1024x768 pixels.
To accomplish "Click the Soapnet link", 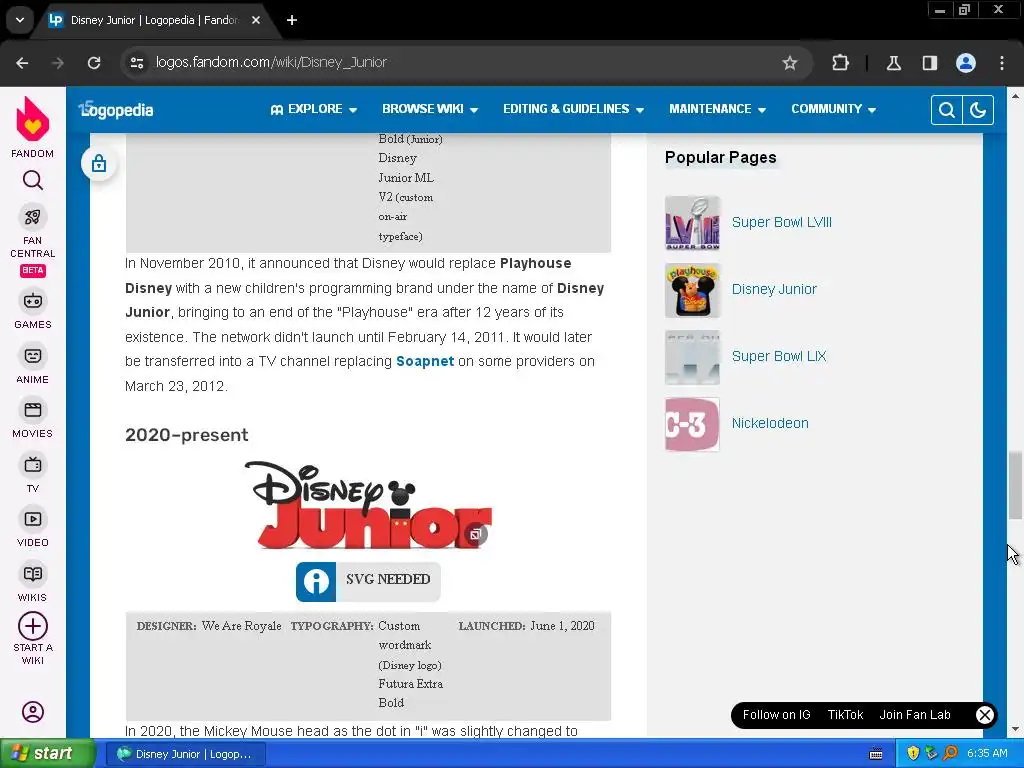I will pos(424,361).
